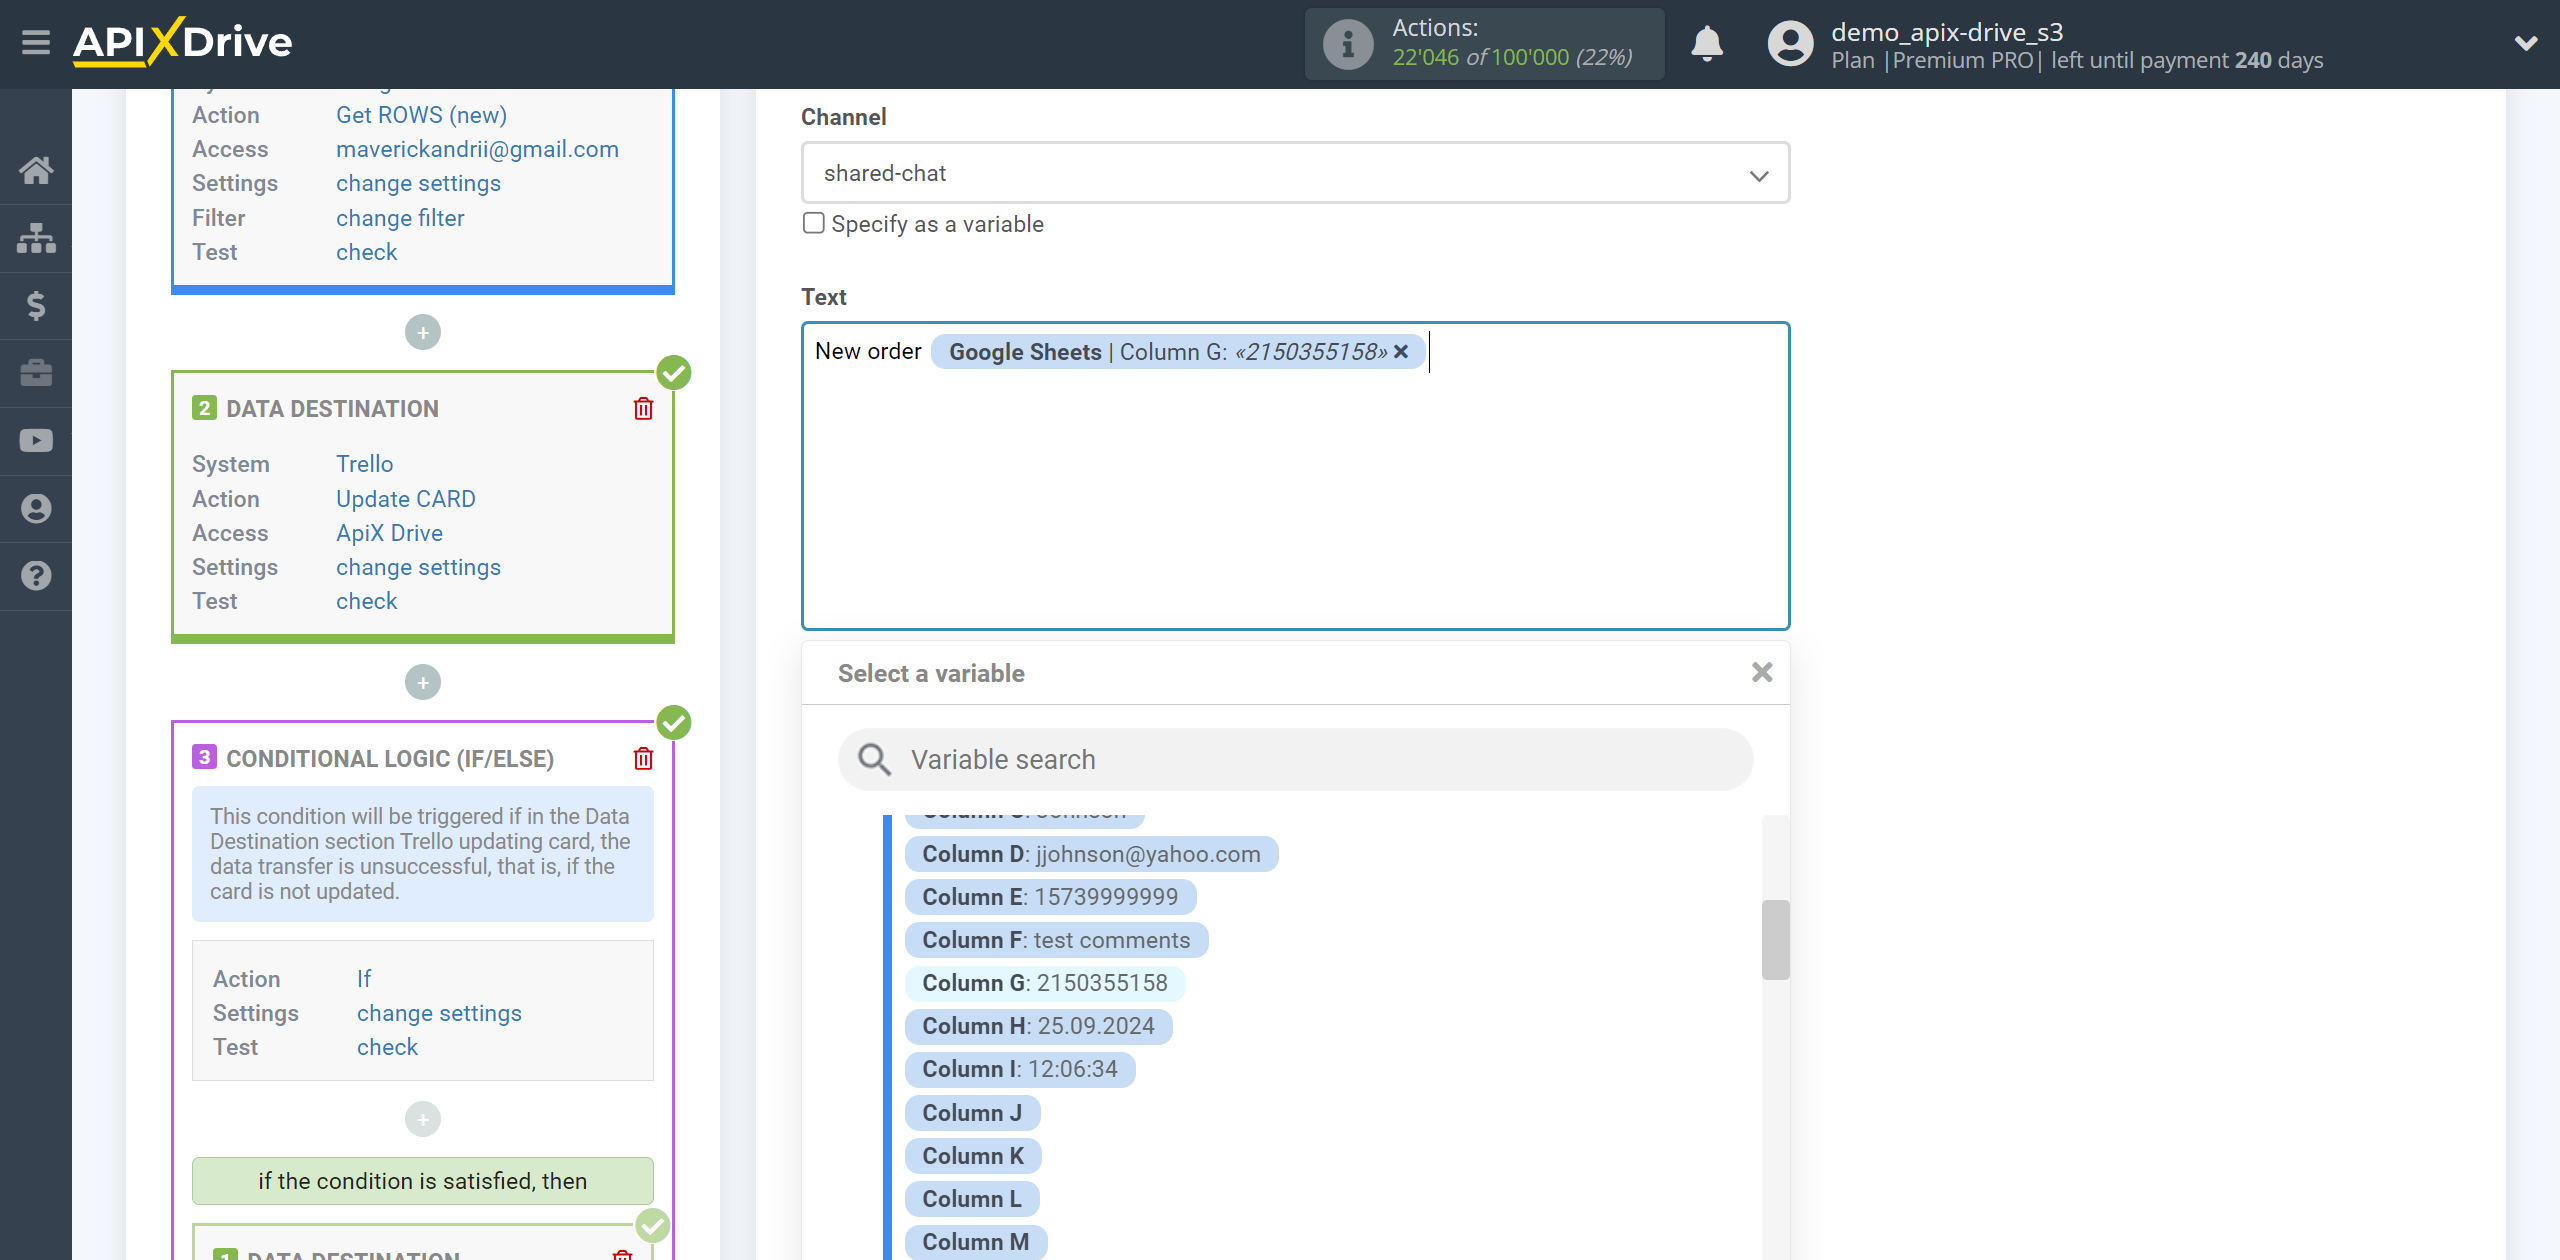
Task: Click check in data source block
Action: point(366,252)
